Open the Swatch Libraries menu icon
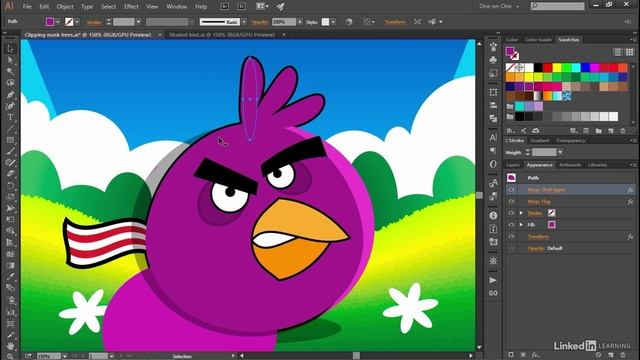640x360 pixels. pyautogui.click(x=510, y=131)
